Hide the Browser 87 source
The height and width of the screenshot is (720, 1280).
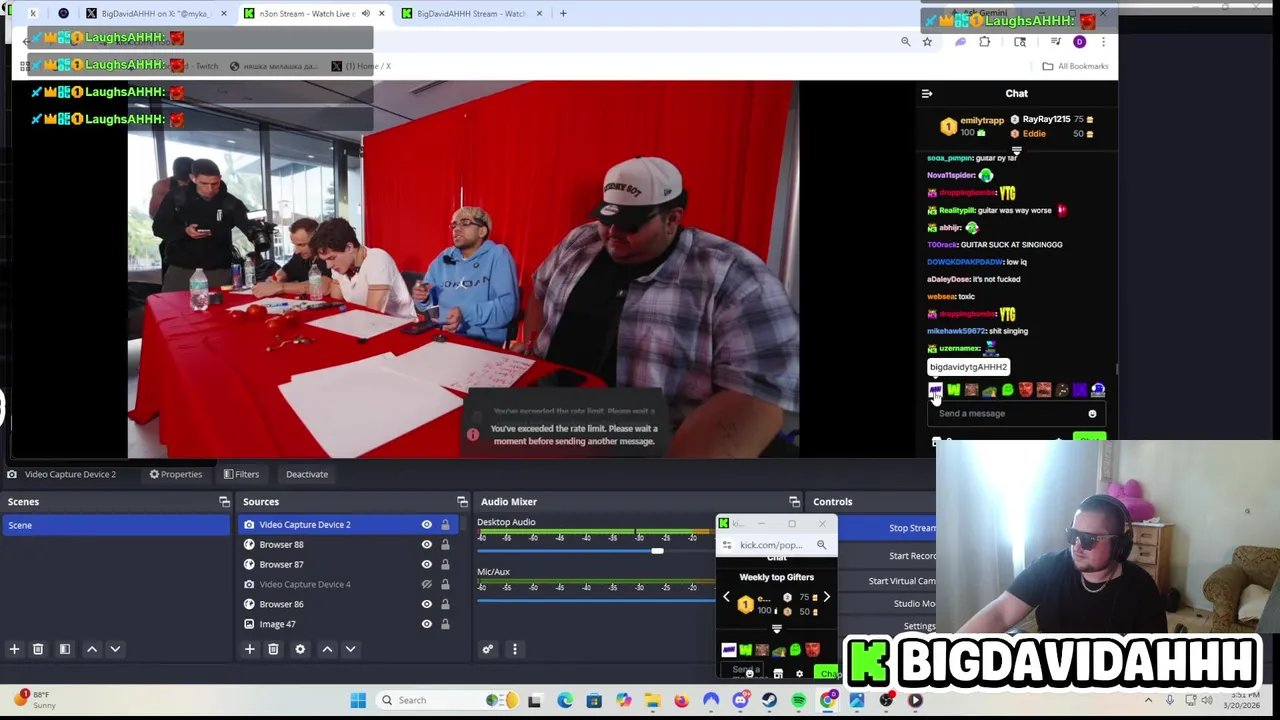(x=427, y=564)
